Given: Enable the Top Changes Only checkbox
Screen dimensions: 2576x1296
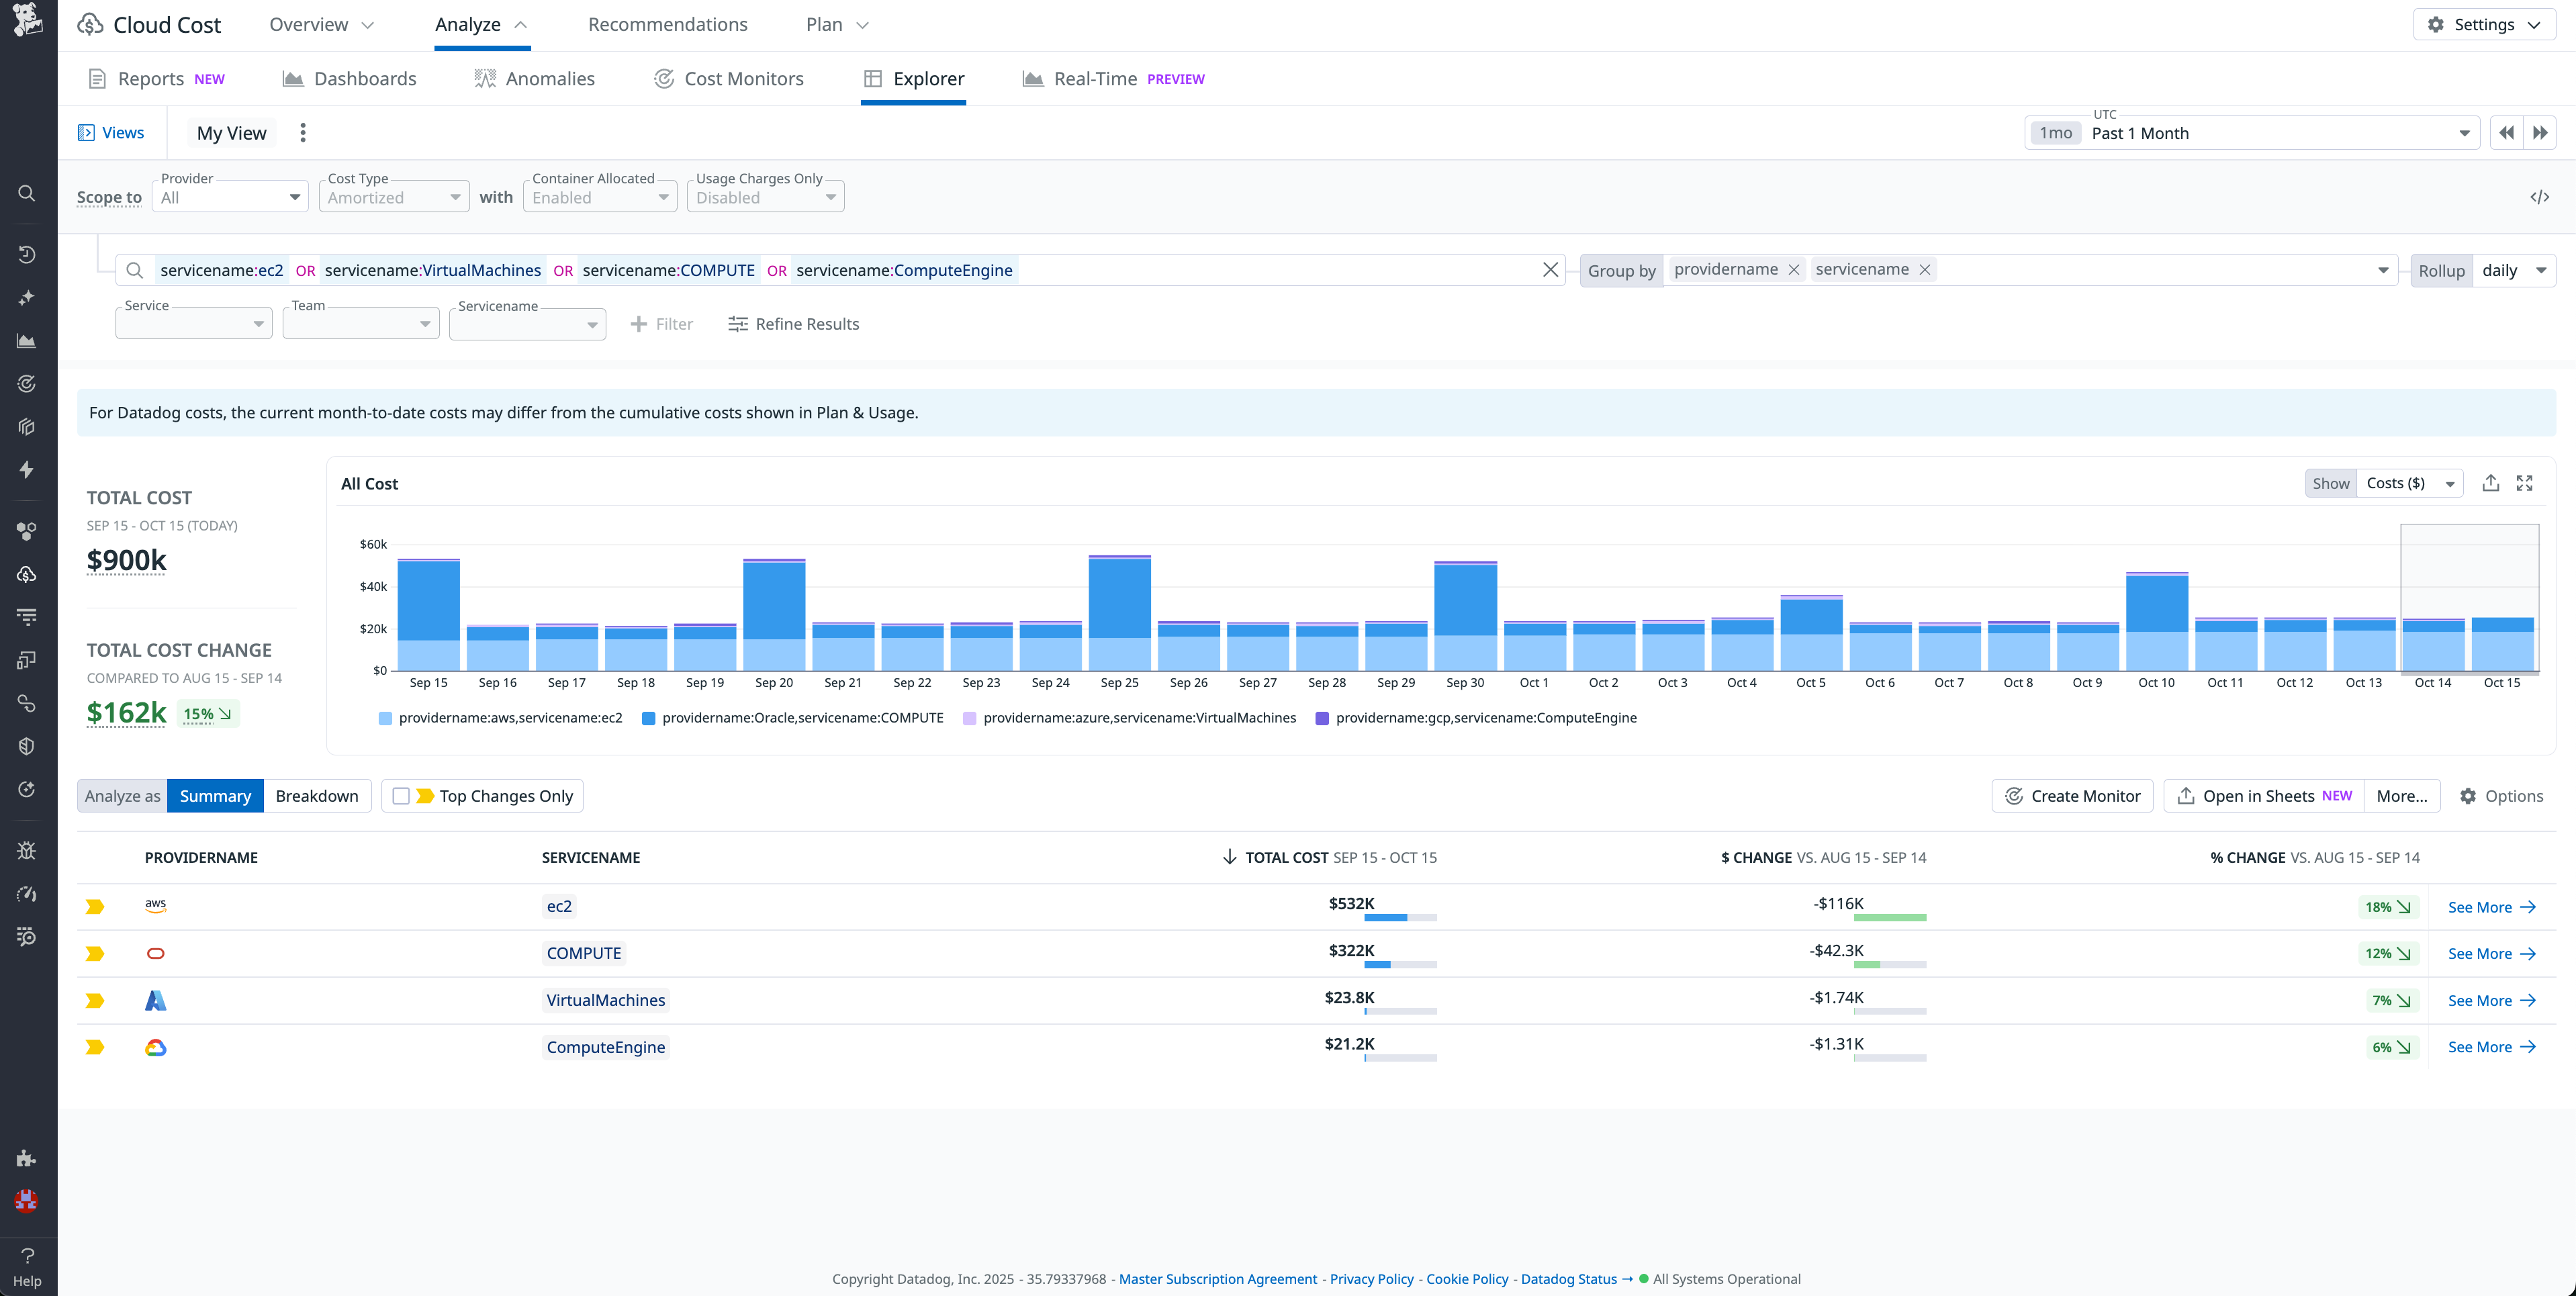Looking at the screenshot, I should 402,795.
